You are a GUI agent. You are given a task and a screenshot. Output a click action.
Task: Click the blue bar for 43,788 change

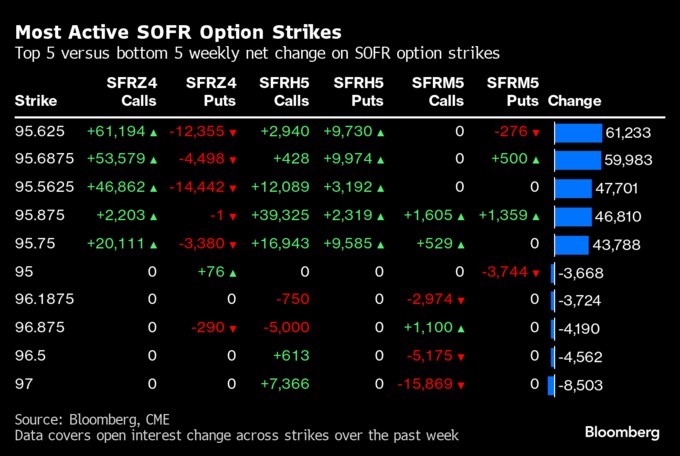point(572,245)
